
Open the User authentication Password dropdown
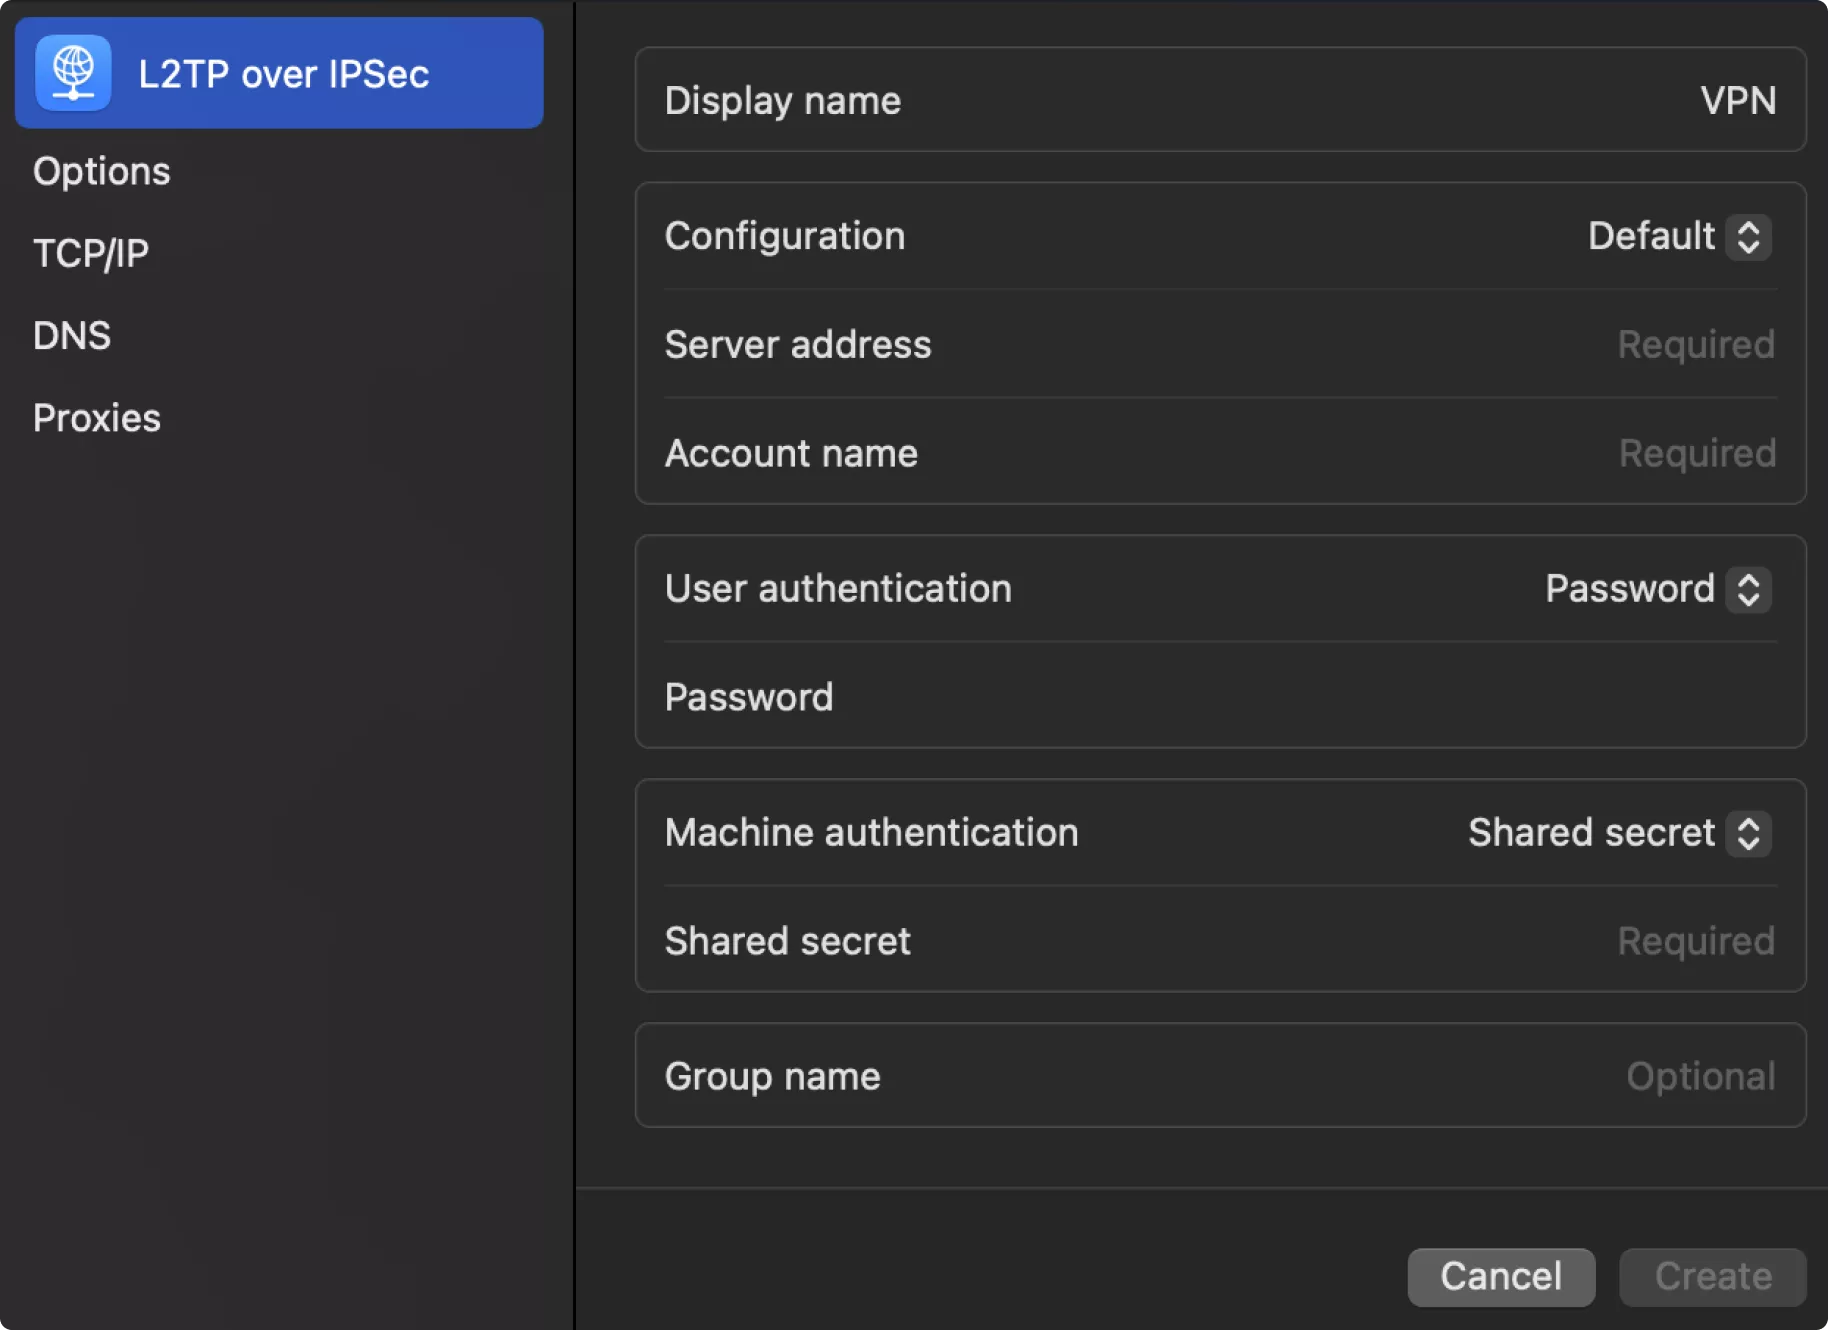(1632, 589)
